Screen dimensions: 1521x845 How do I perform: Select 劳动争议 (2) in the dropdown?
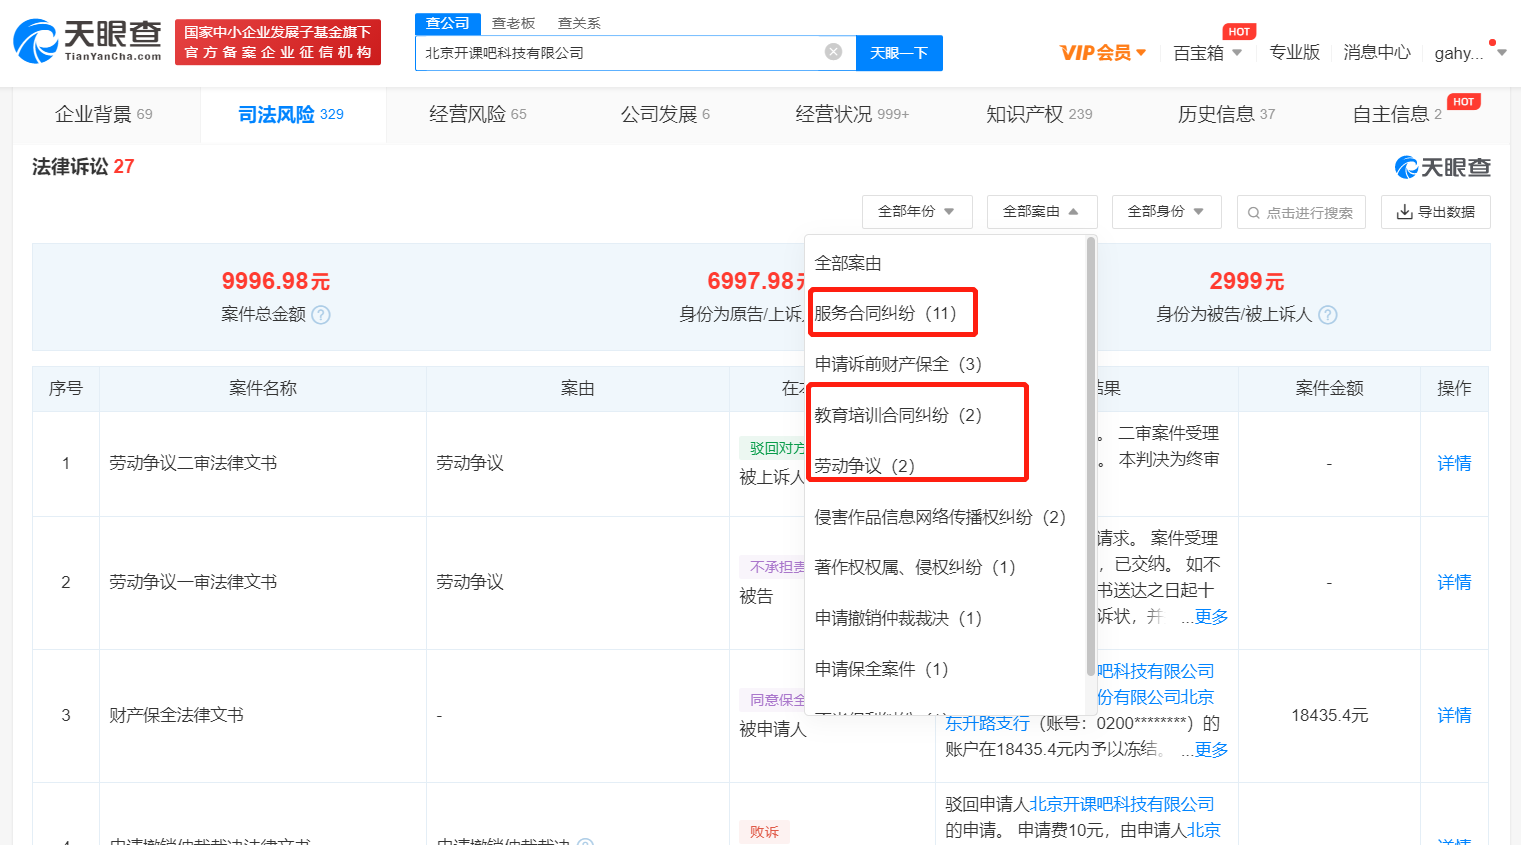tap(865, 466)
